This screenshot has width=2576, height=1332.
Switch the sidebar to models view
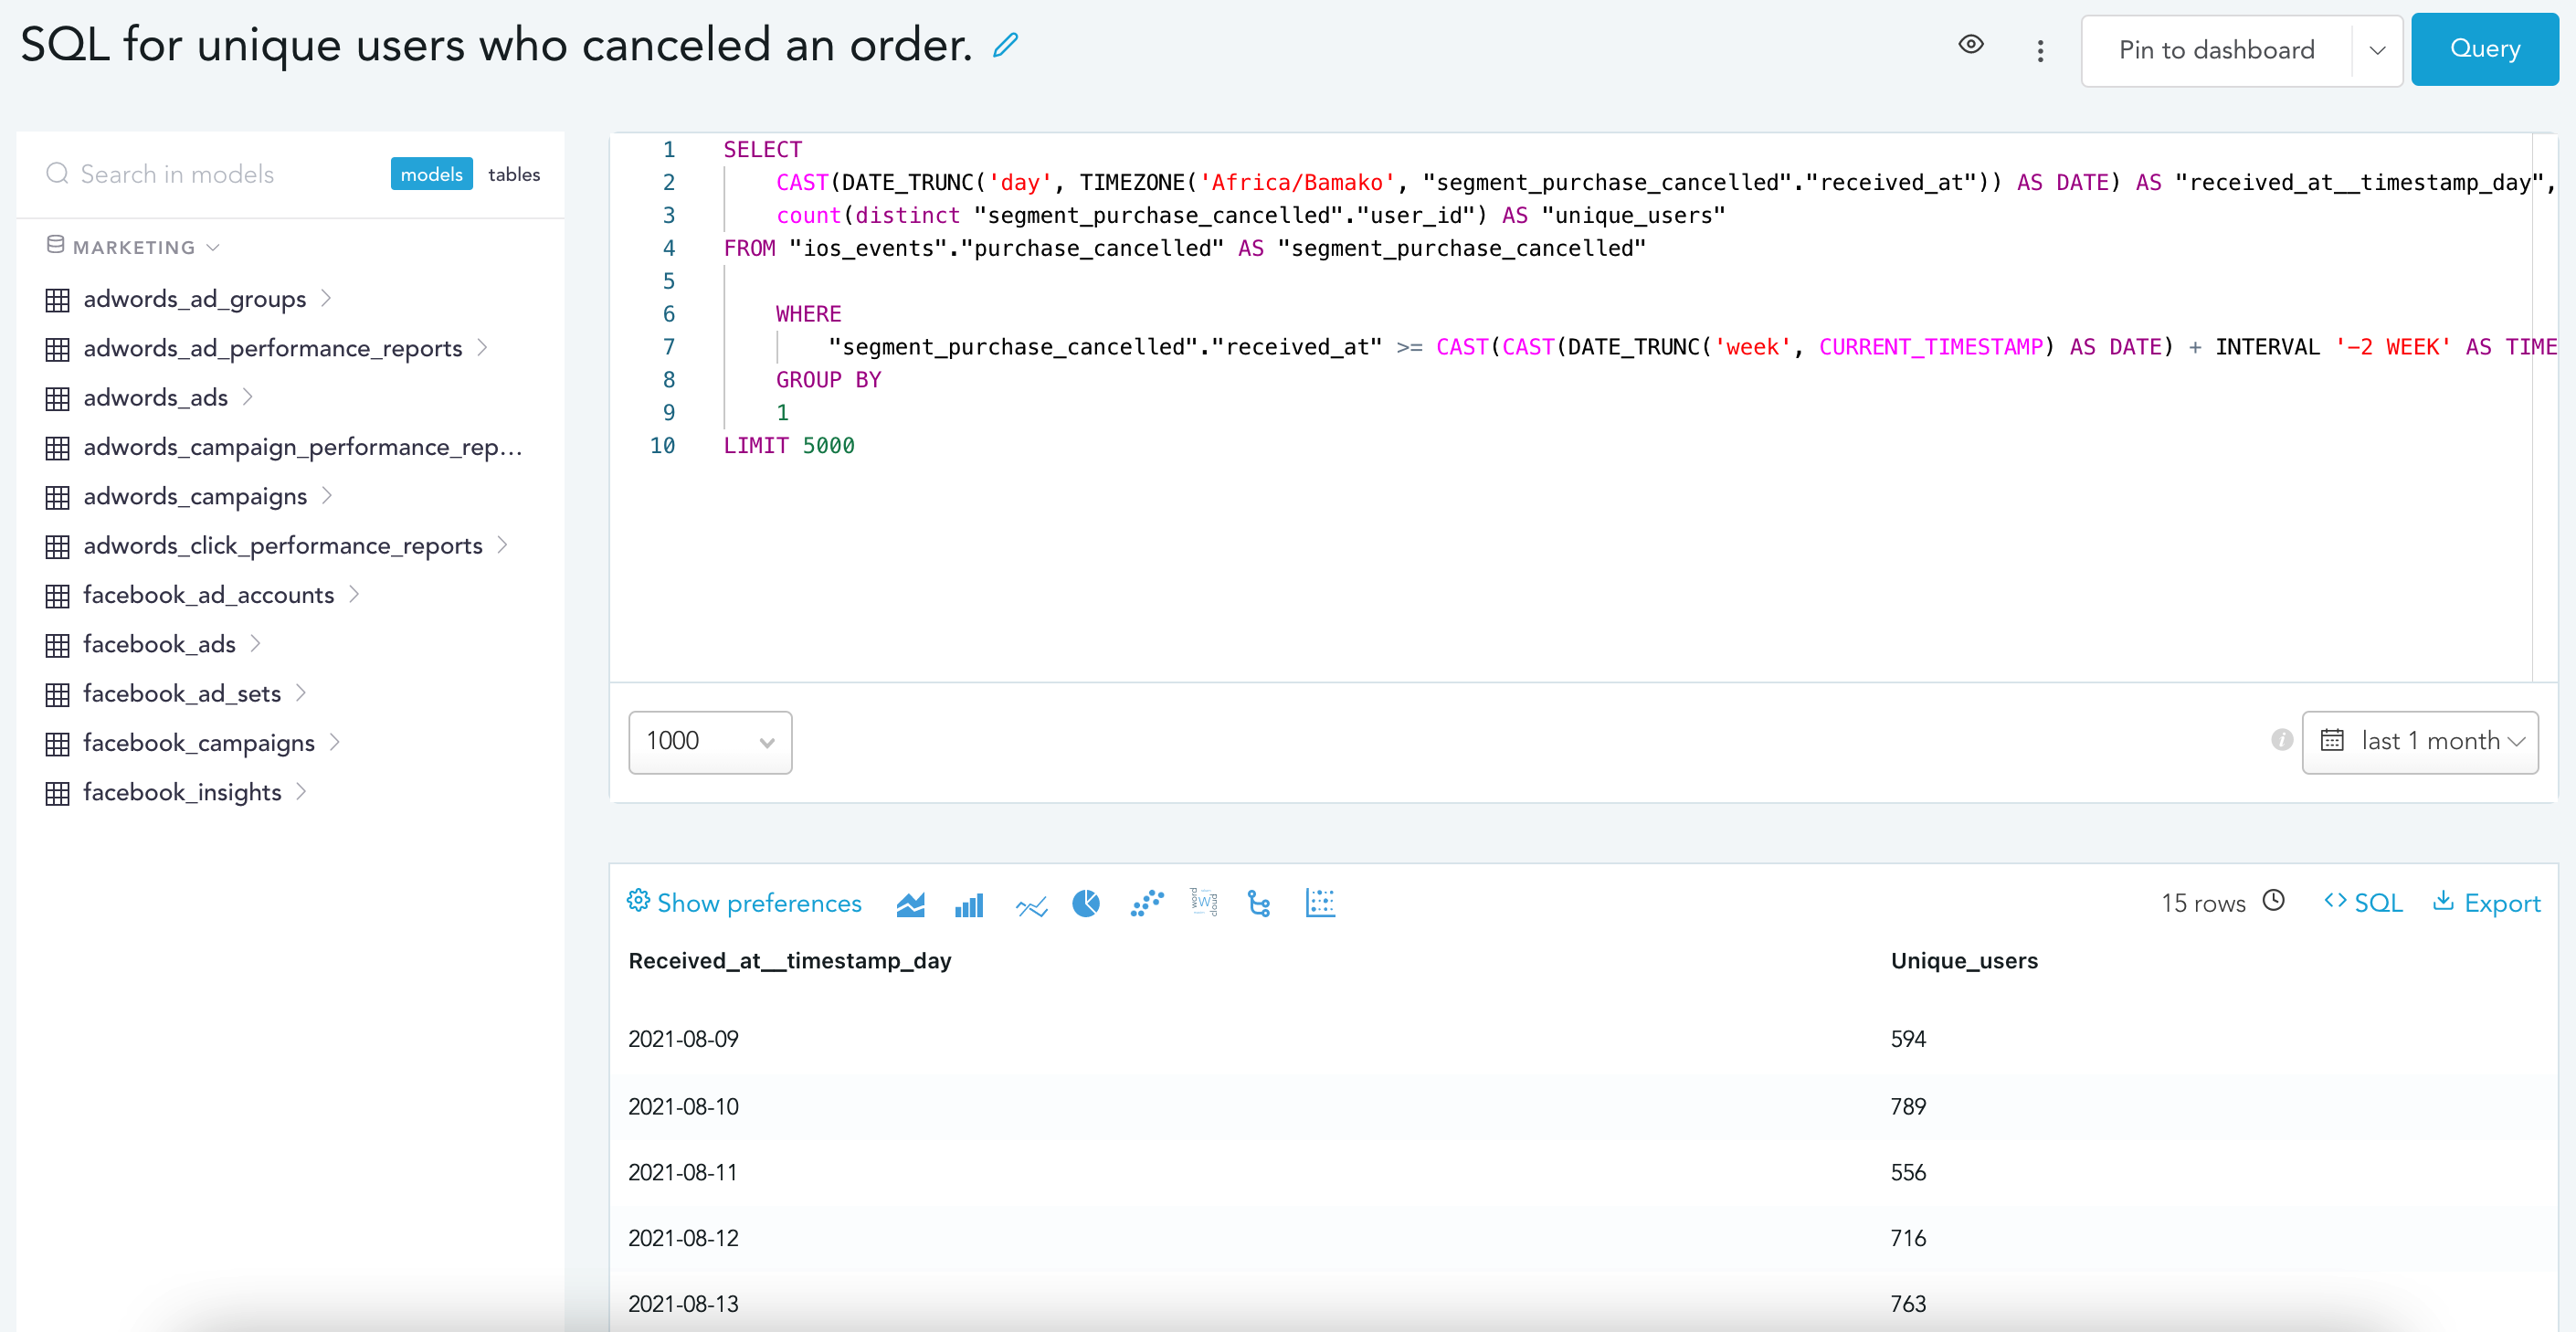coord(431,174)
